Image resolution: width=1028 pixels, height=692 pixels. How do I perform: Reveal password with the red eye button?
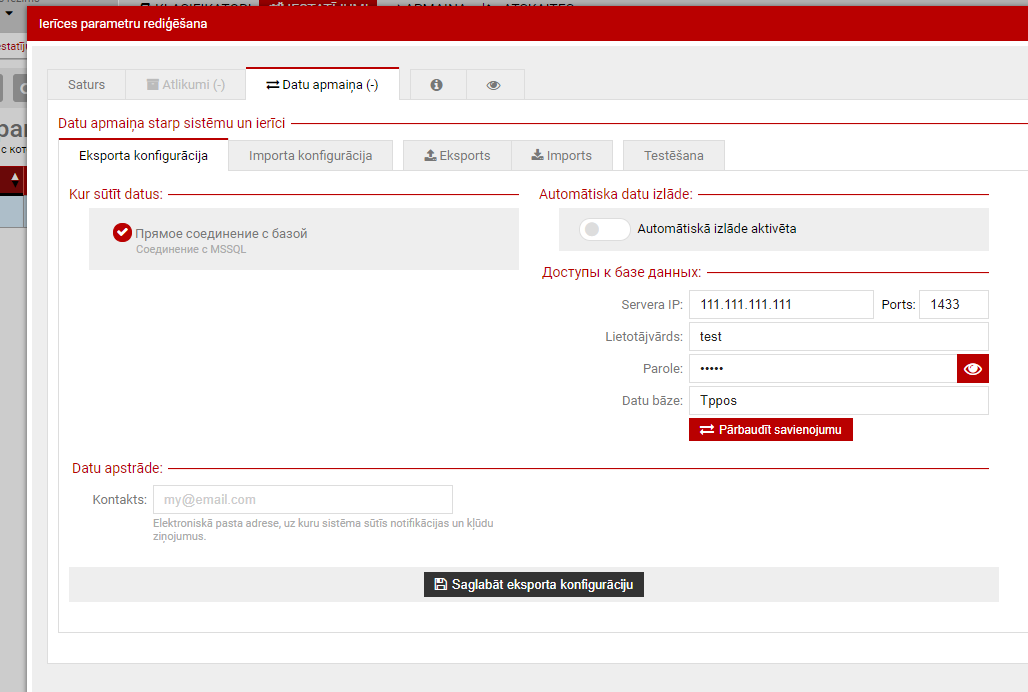pyautogui.click(x=972, y=369)
